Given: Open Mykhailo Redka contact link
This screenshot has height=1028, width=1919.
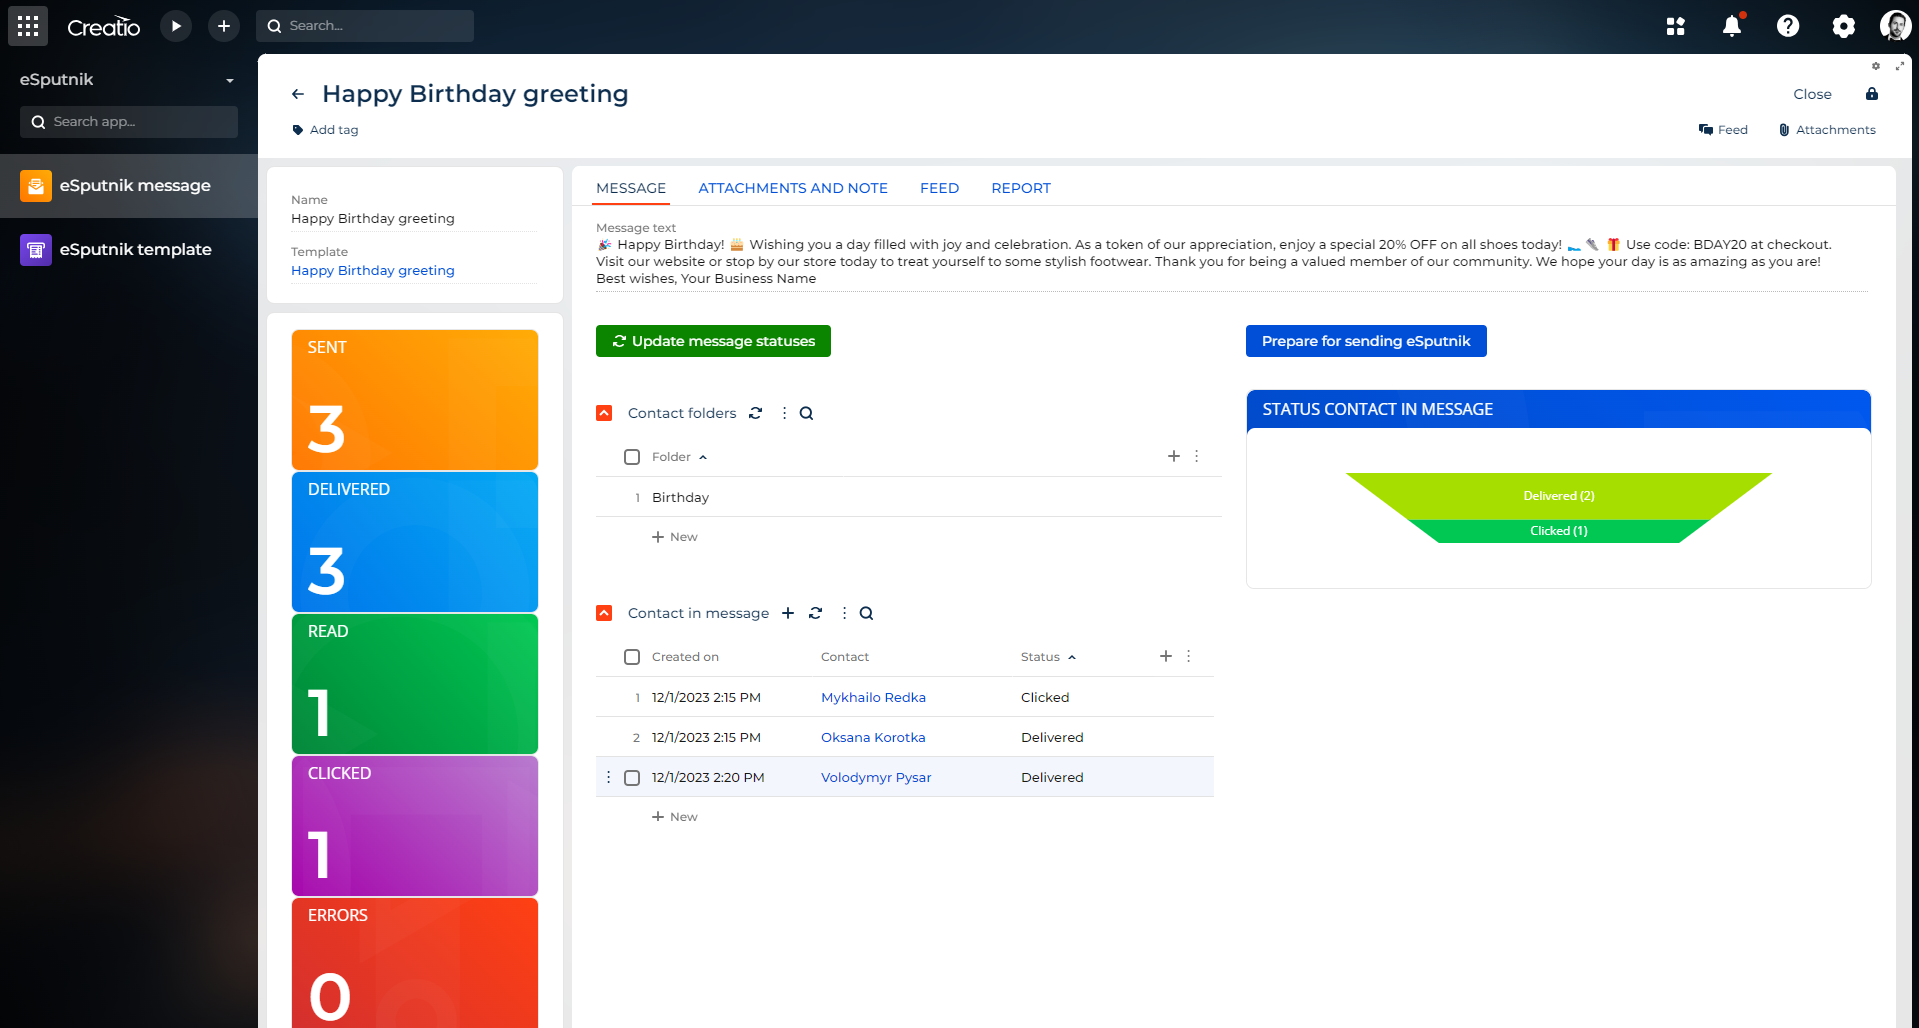Looking at the screenshot, I should [x=873, y=697].
